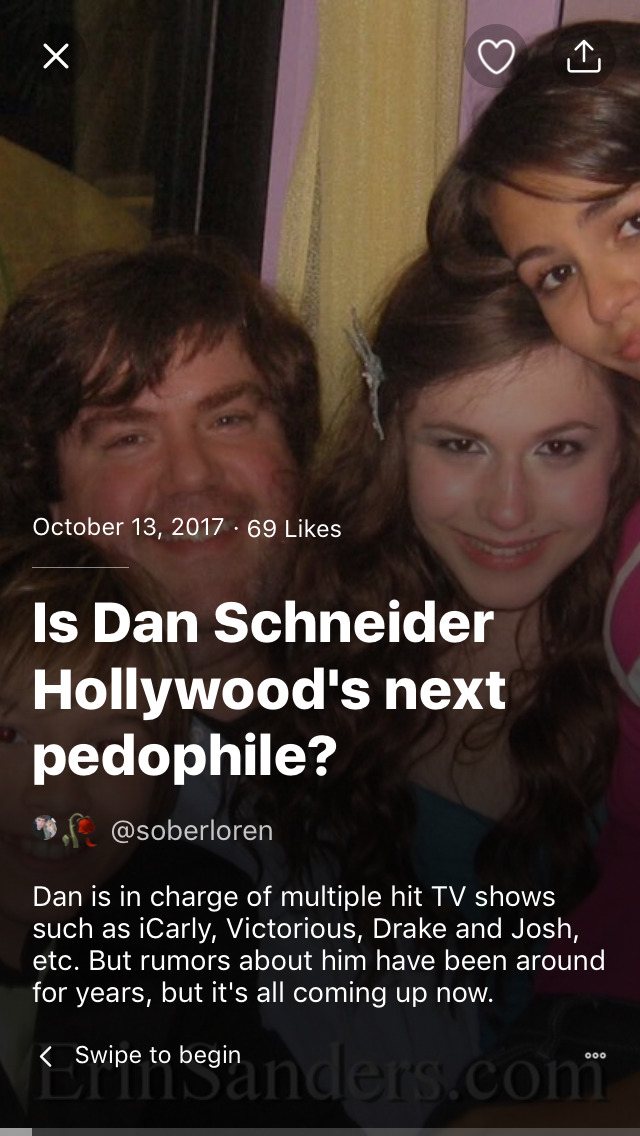Open the three-dot more options menu

point(595,1056)
